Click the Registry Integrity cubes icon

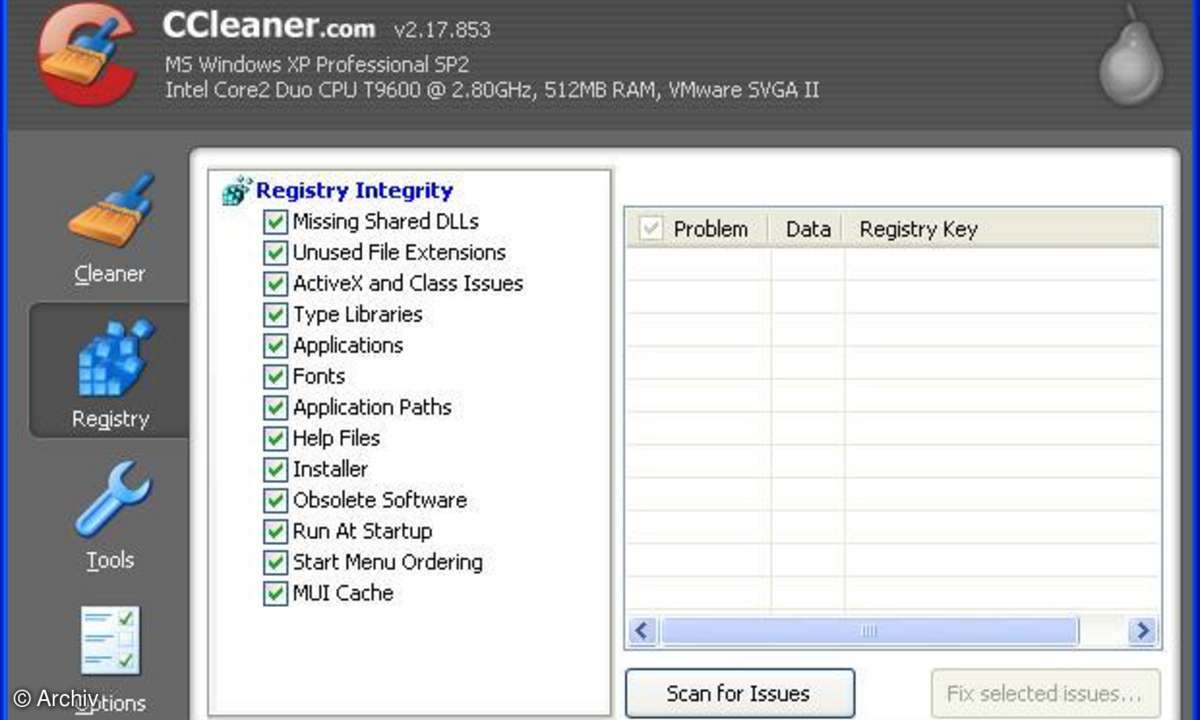click(x=236, y=190)
